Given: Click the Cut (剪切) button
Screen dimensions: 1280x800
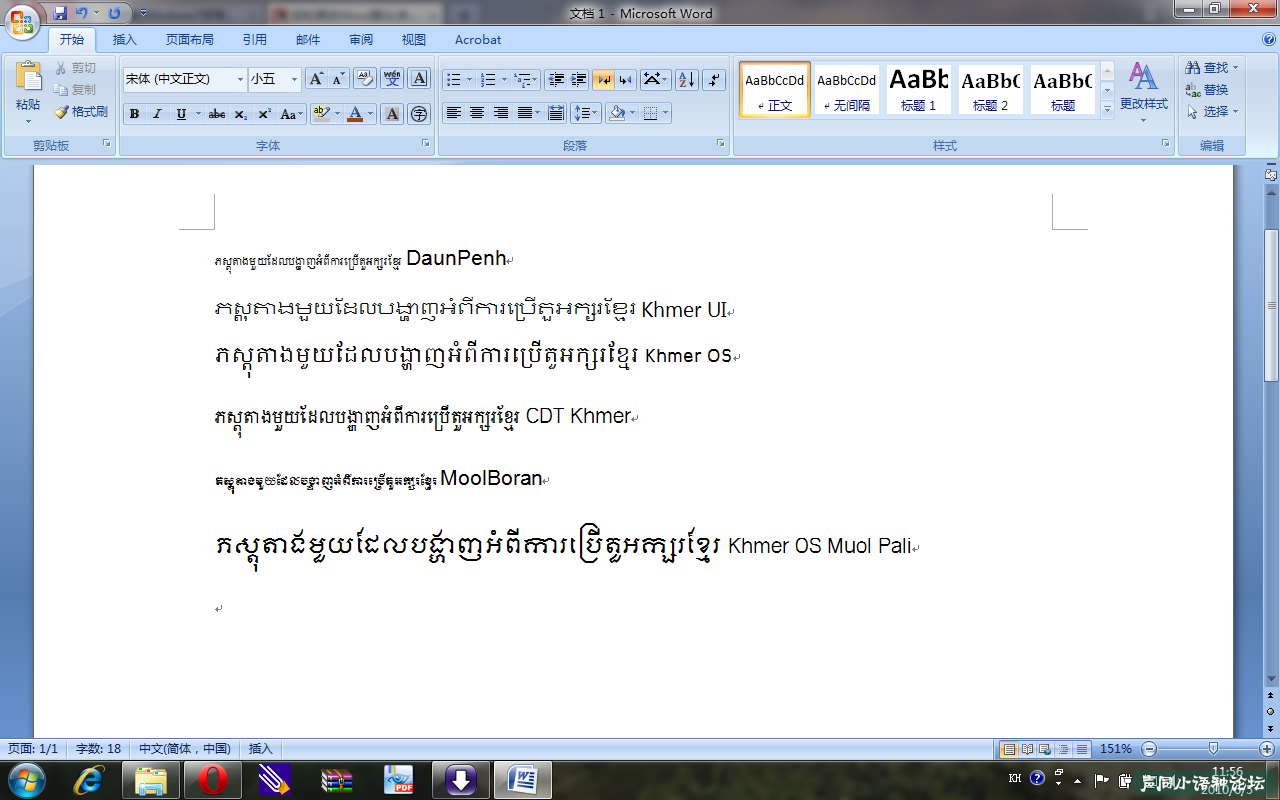Looking at the screenshot, I should click(x=76, y=68).
